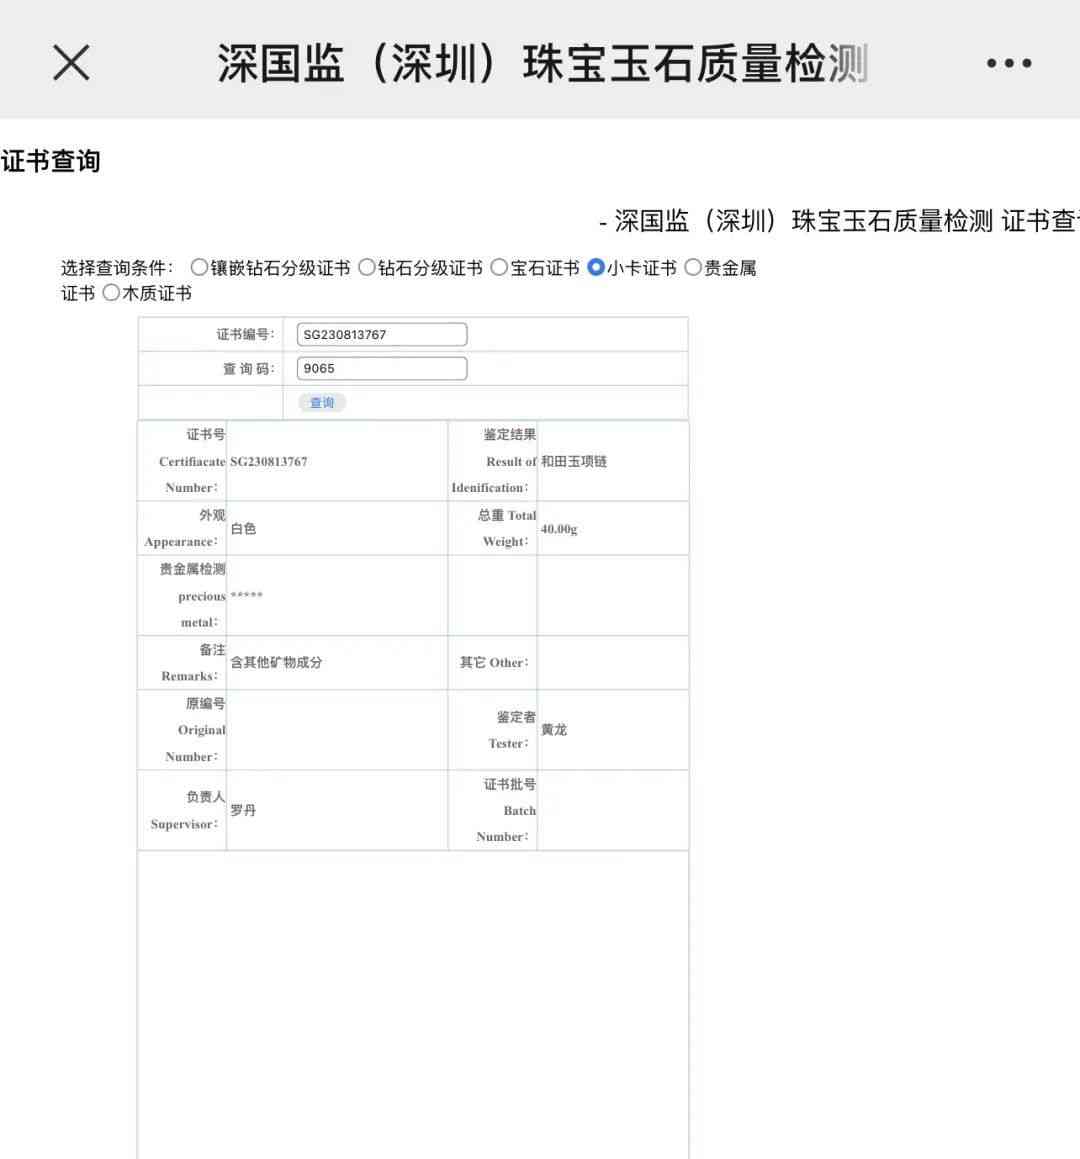Select the 镶嵌钻石分级证书 radio option
The height and width of the screenshot is (1159, 1080).
coord(199,267)
